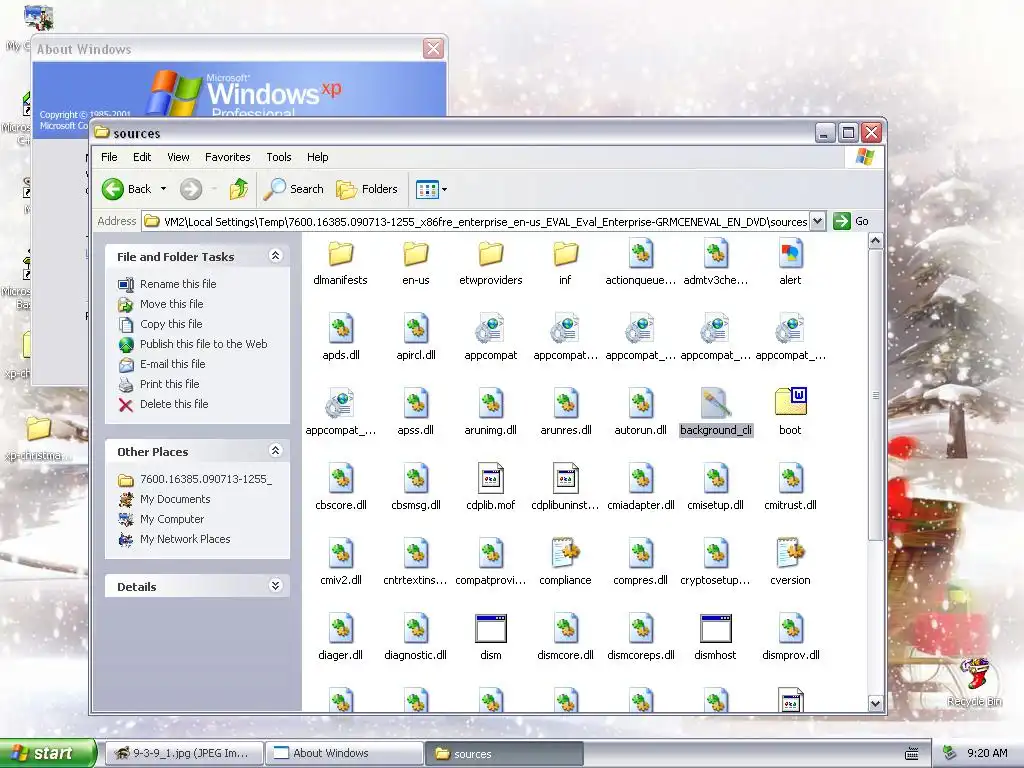1024x768 pixels.
Task: Click Print this file
Action: 169,385
